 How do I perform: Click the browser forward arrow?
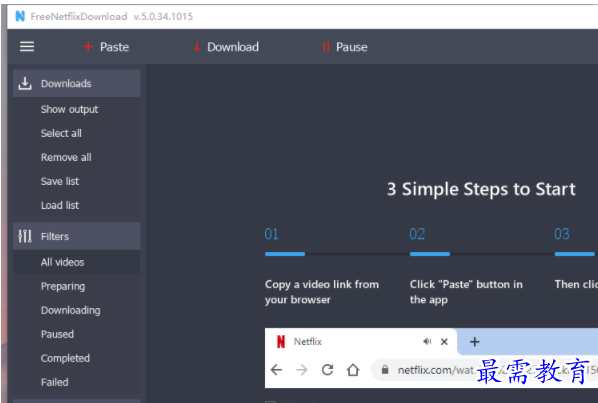(x=302, y=369)
